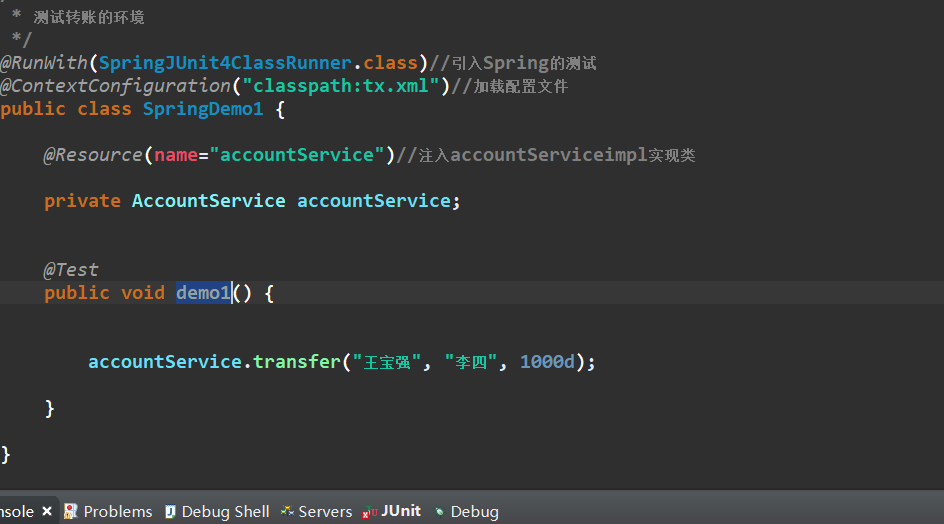
Task: Click the accountService field declaration
Action: (x=374, y=201)
